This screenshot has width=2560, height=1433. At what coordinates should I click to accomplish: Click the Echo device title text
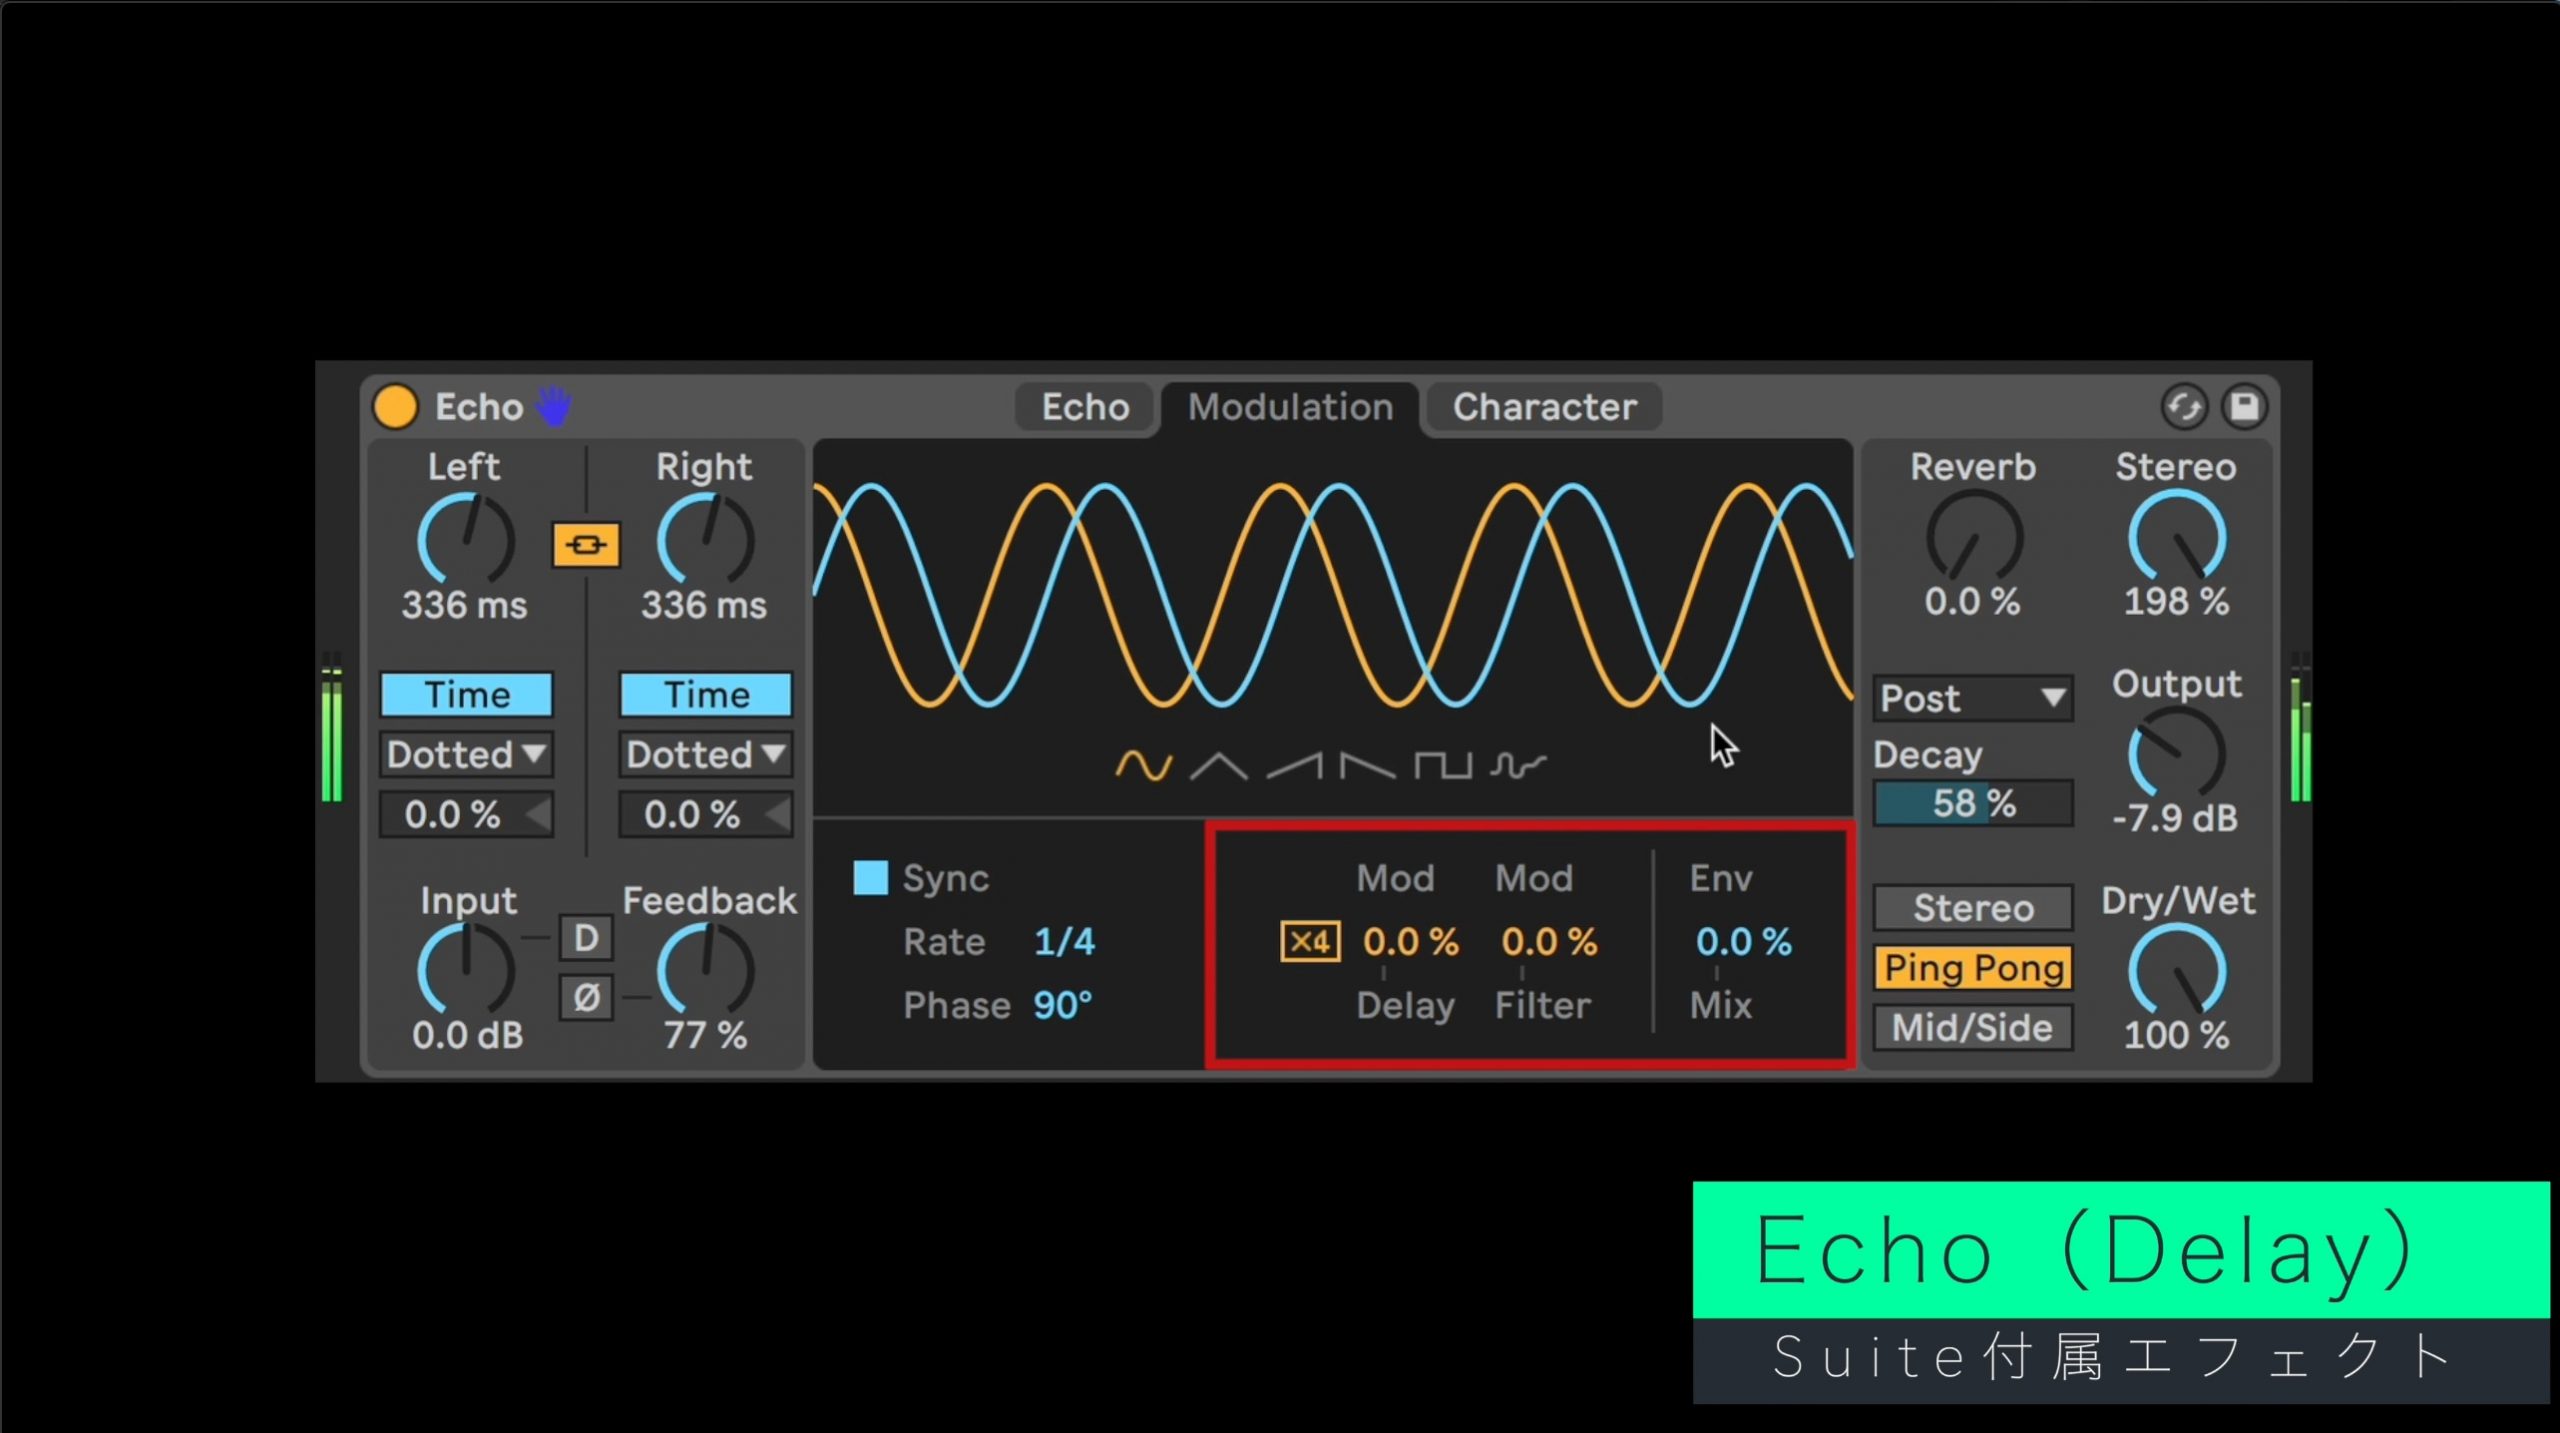[x=479, y=407]
